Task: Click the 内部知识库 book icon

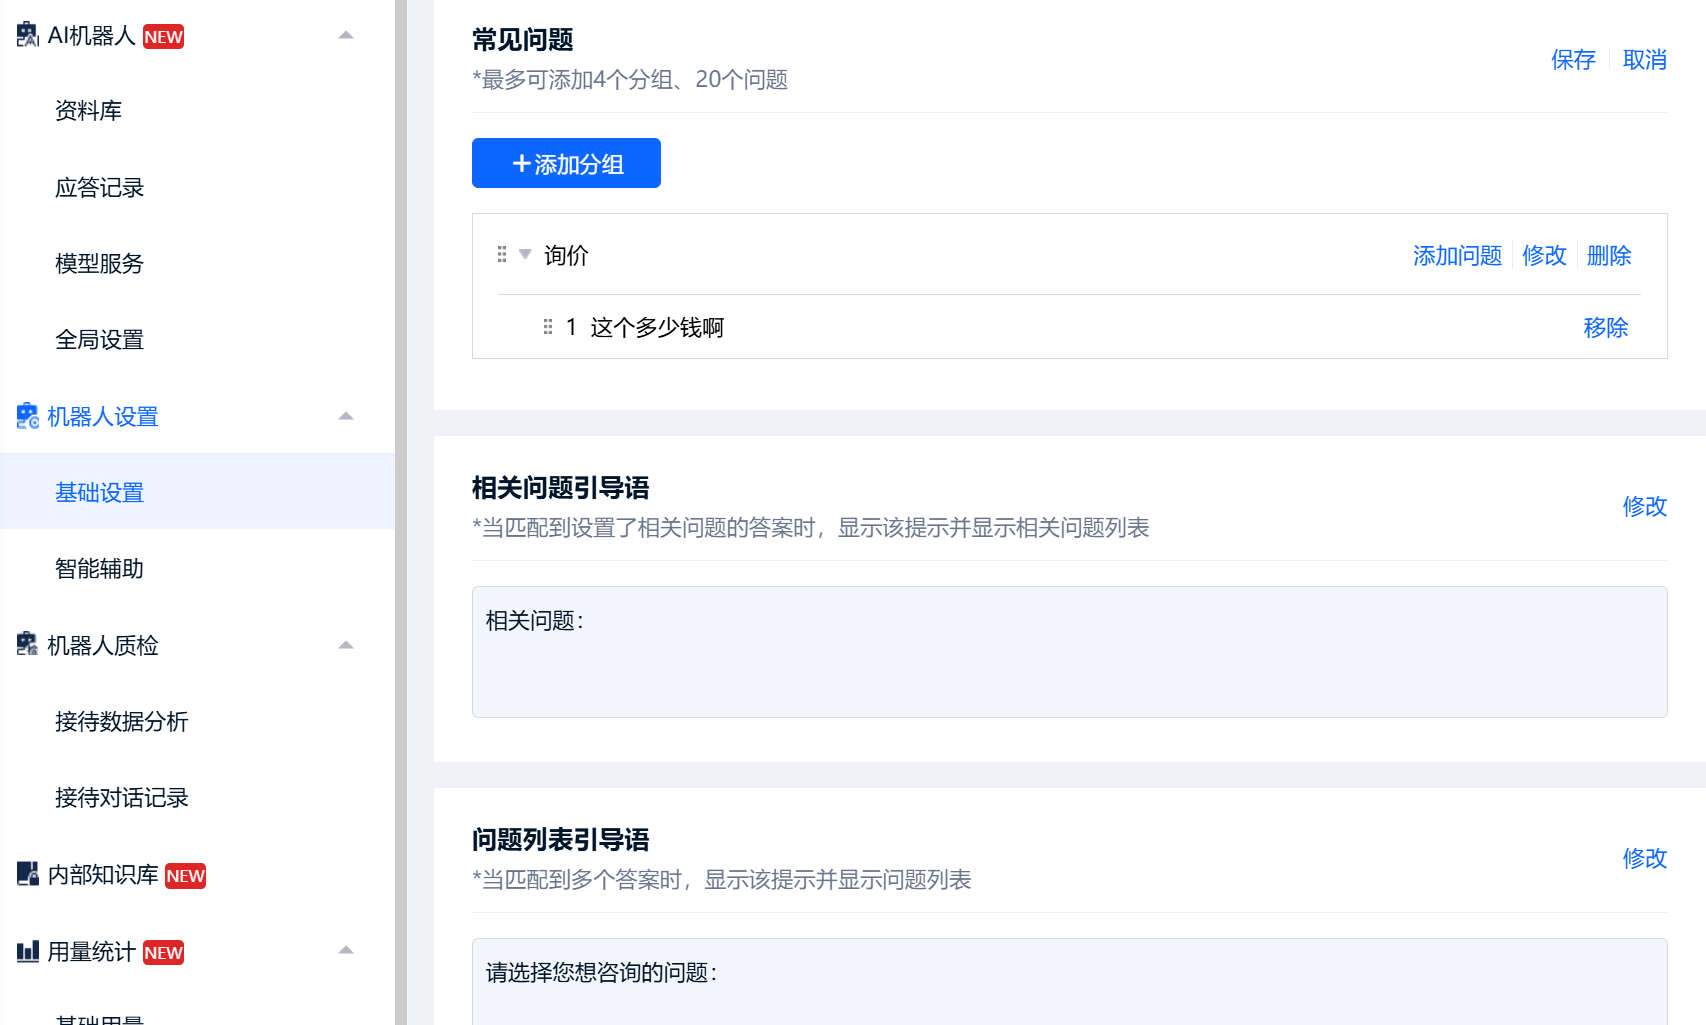Action: pyautogui.click(x=27, y=874)
